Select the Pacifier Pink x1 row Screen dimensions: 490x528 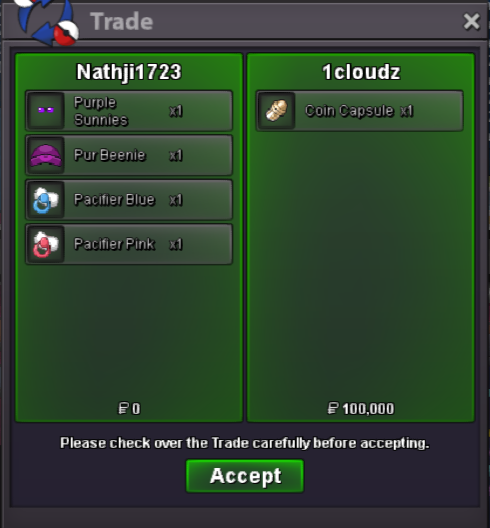pos(129,244)
